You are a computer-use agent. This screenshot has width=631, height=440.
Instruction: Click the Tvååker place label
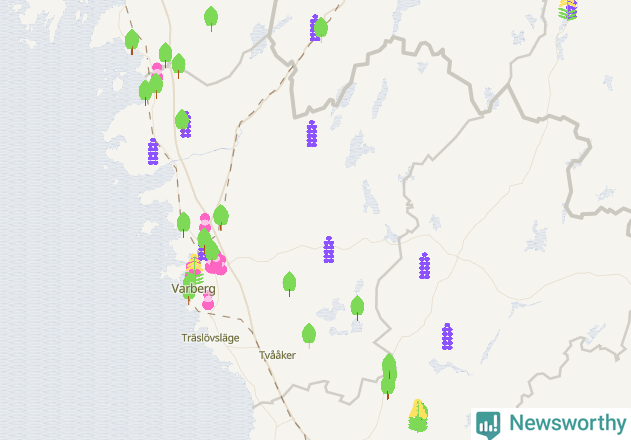pyautogui.click(x=277, y=355)
